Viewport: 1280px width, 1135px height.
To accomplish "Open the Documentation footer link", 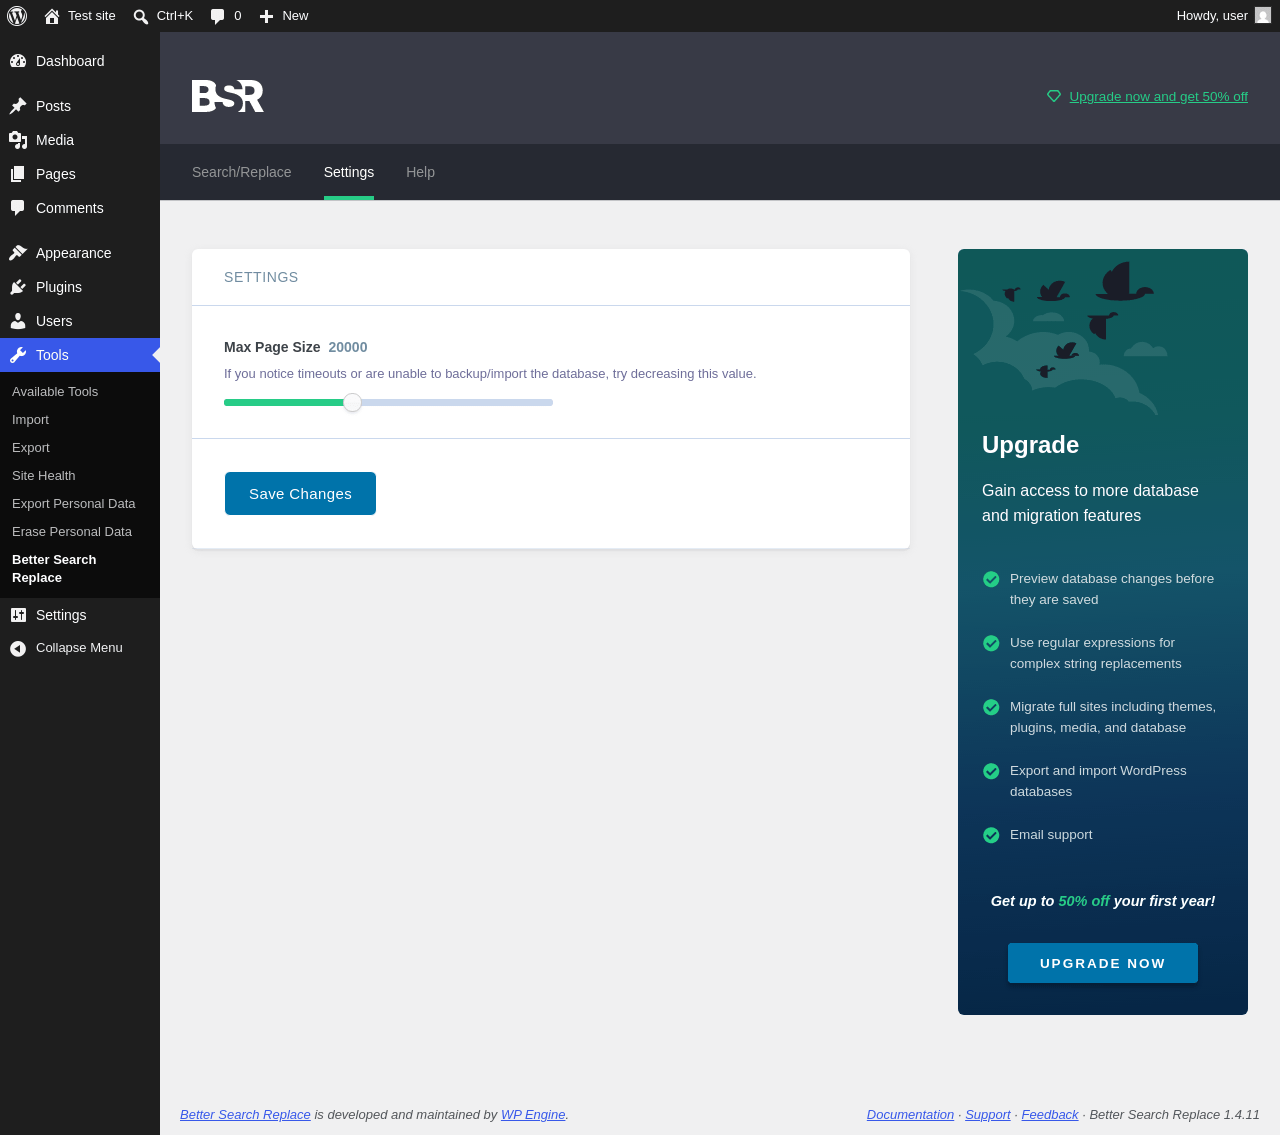I will pyautogui.click(x=910, y=1115).
